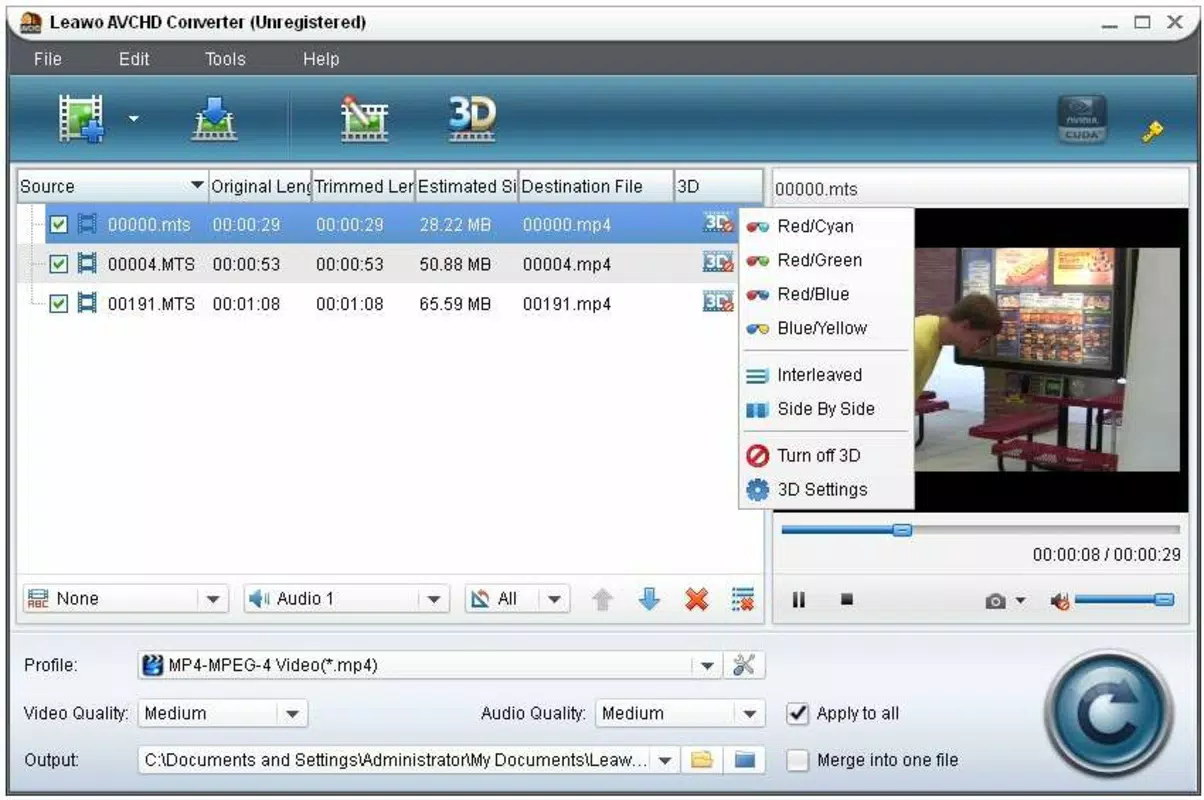Click the key registration icon

pos(1153,130)
